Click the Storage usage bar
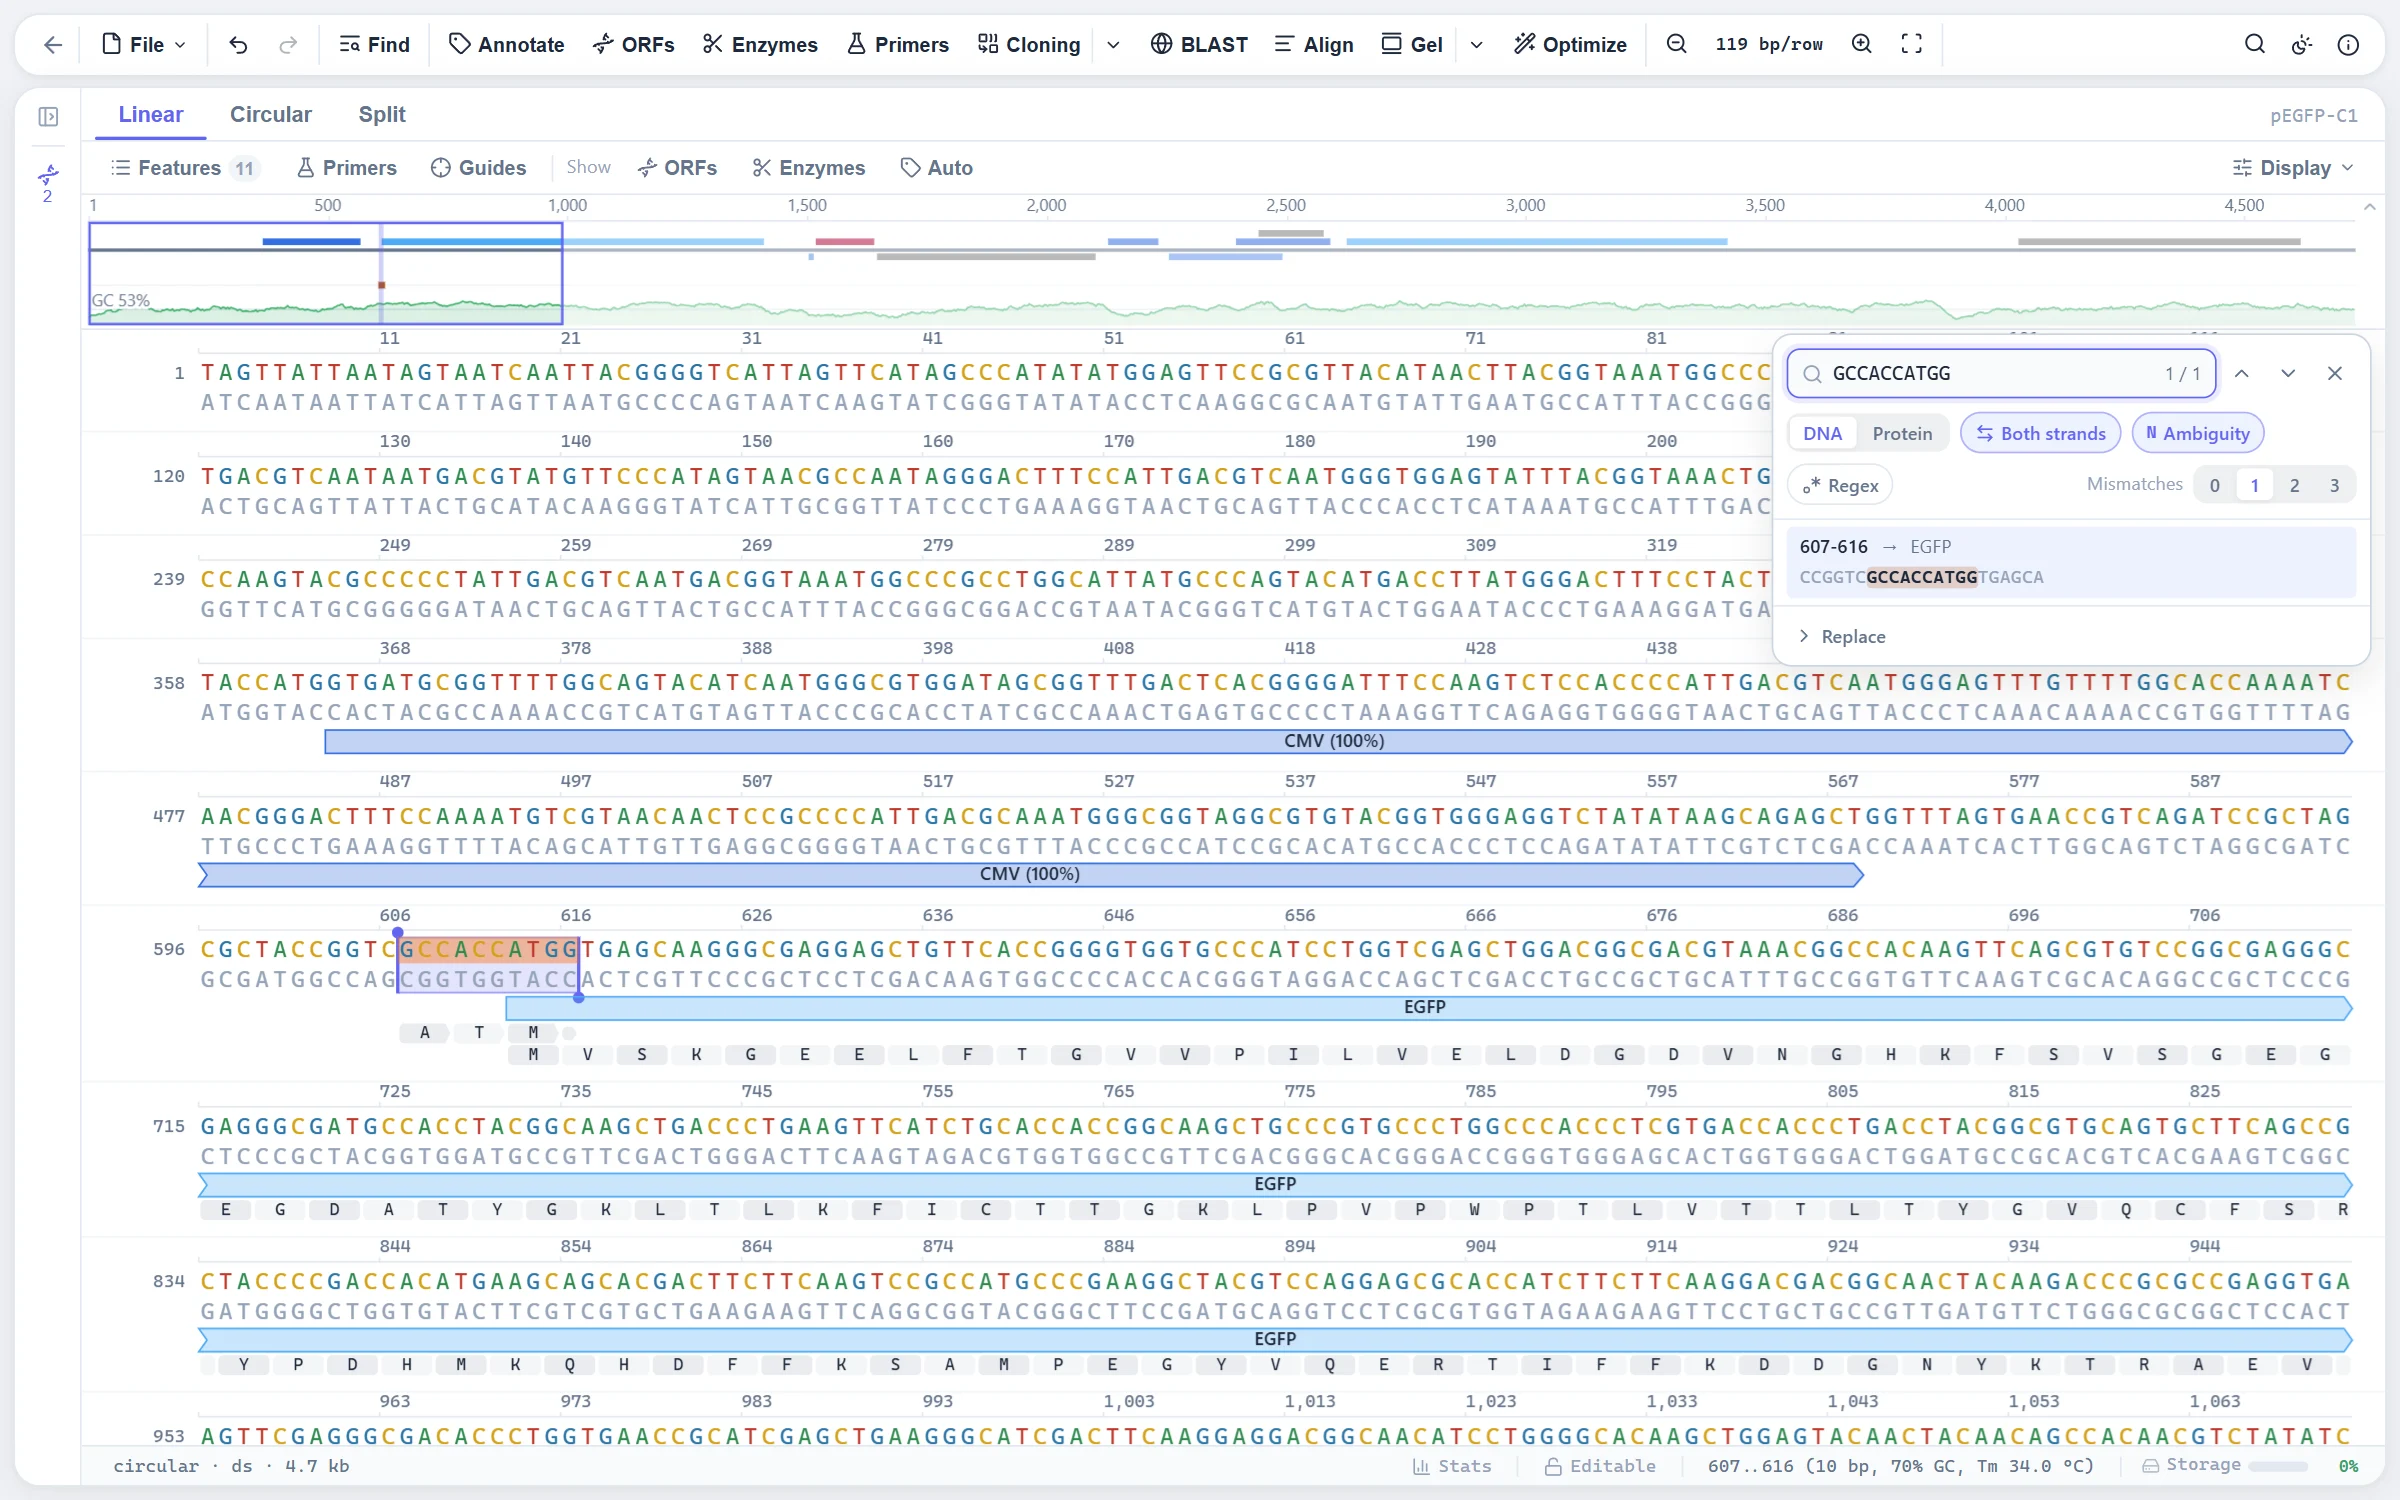 (x=2277, y=1466)
